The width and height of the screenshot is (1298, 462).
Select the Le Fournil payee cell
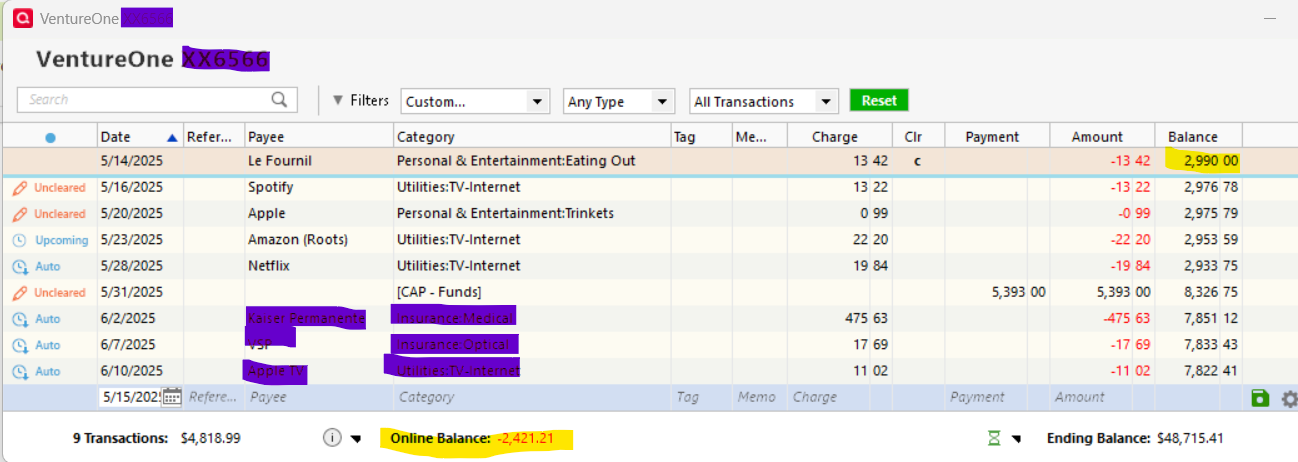318,160
